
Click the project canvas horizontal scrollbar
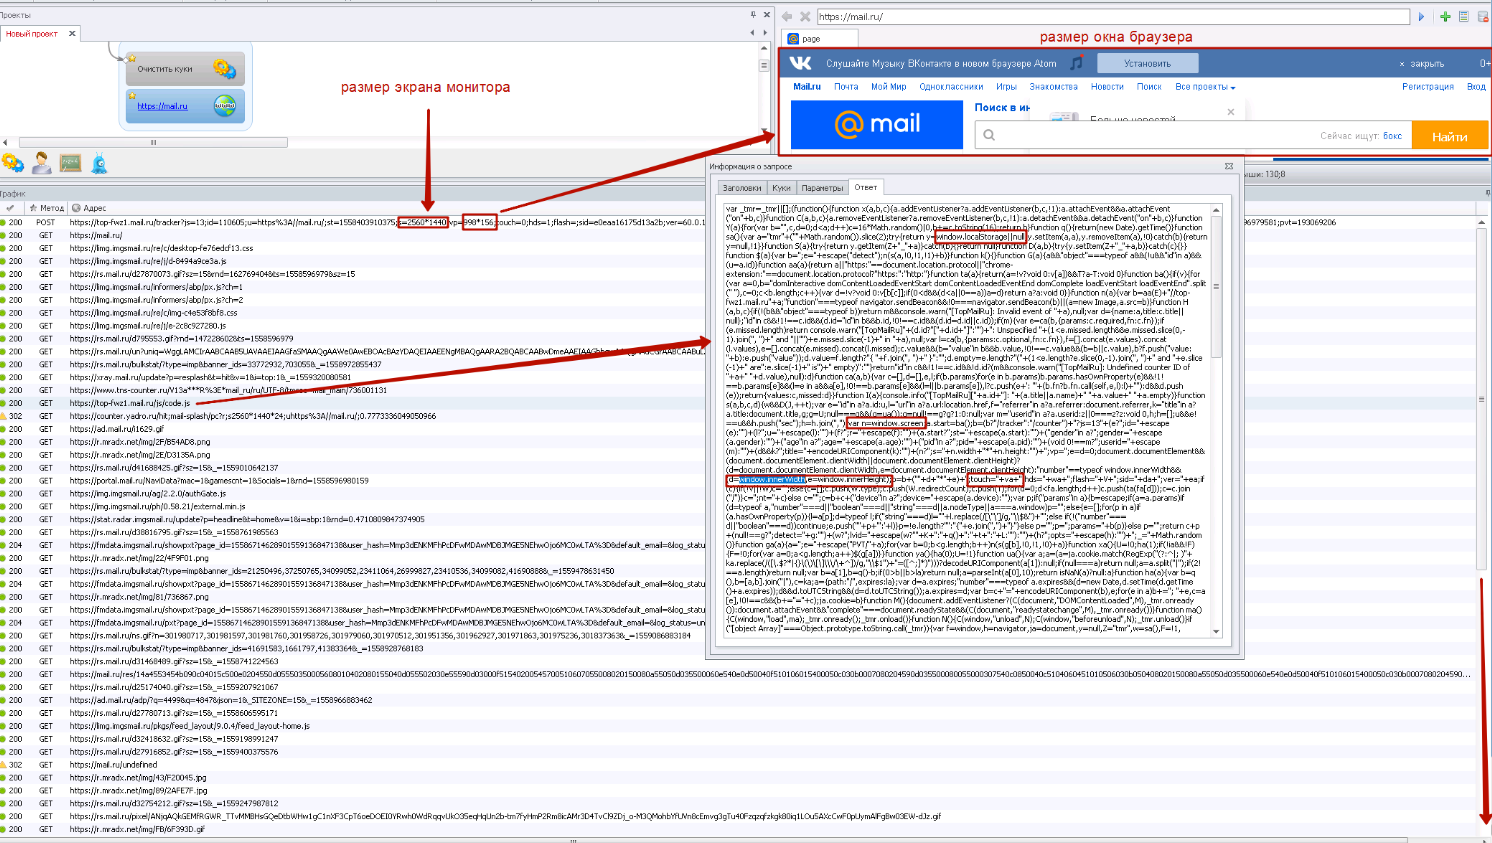click(153, 142)
